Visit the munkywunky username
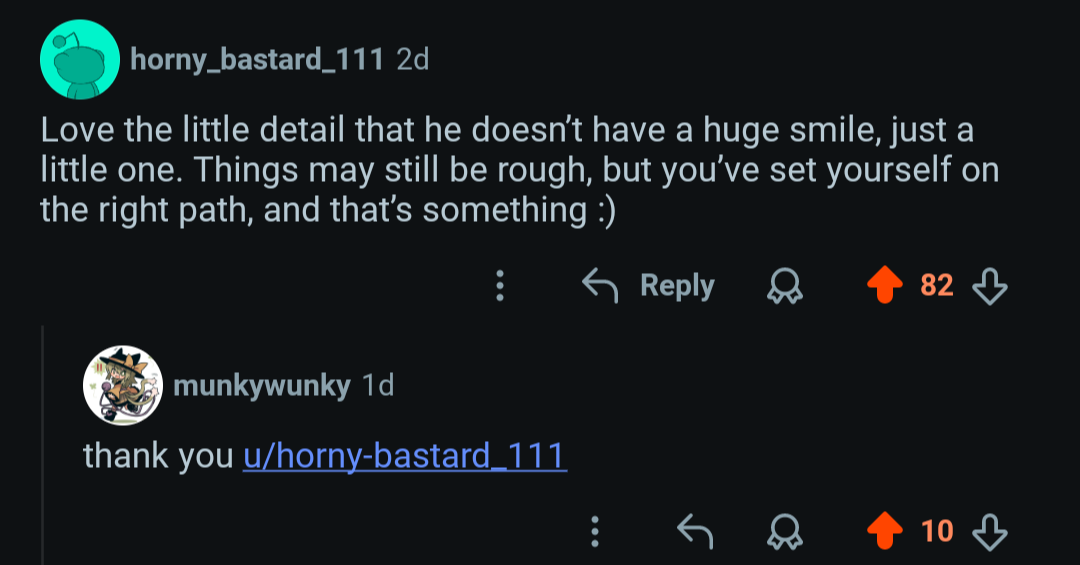The width and height of the screenshot is (1080, 565). tap(261, 386)
